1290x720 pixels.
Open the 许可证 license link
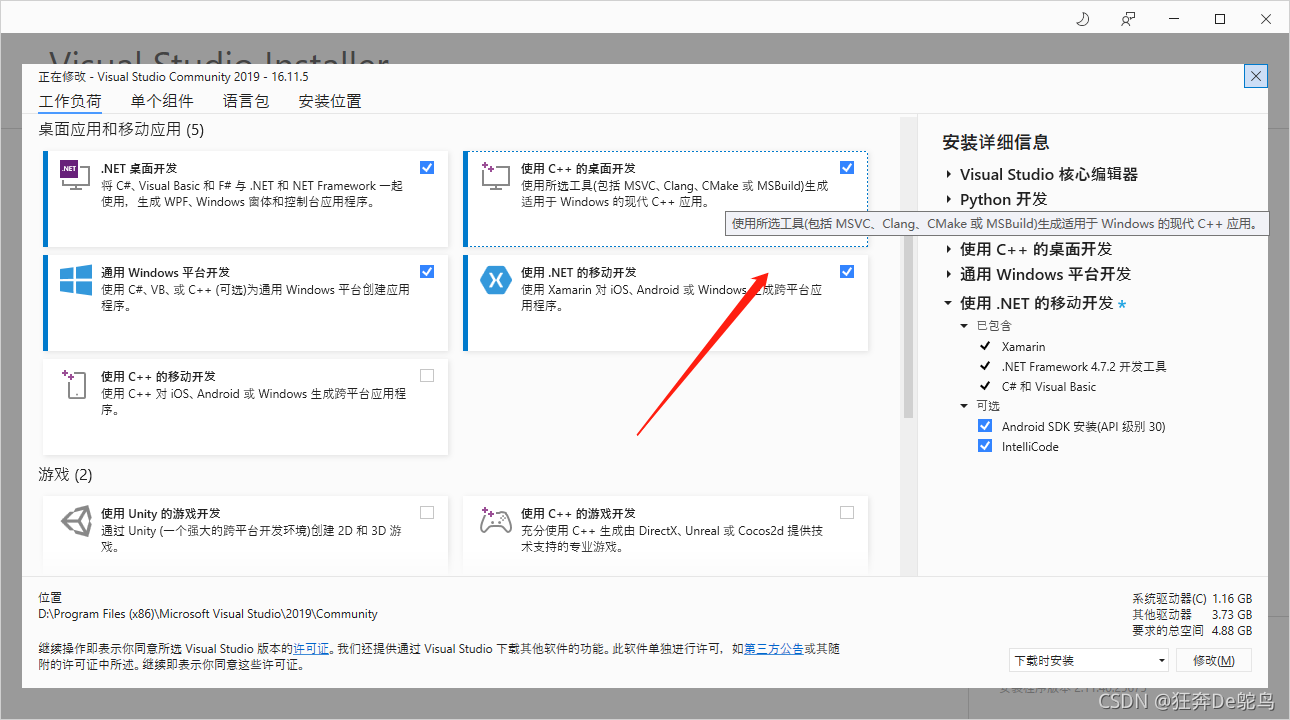pyautogui.click(x=311, y=649)
